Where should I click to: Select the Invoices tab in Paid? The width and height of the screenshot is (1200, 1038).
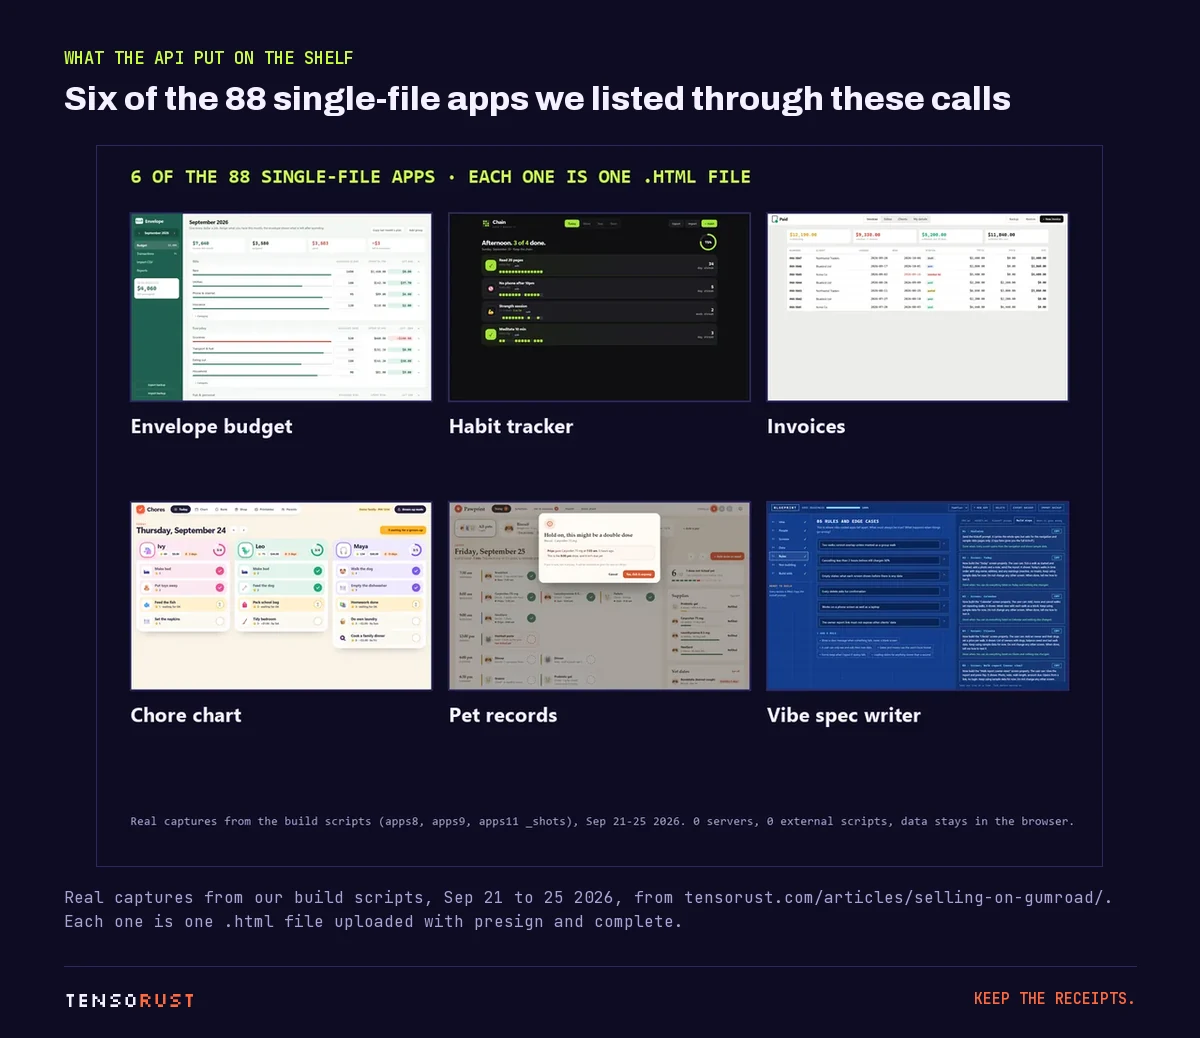tap(872, 219)
